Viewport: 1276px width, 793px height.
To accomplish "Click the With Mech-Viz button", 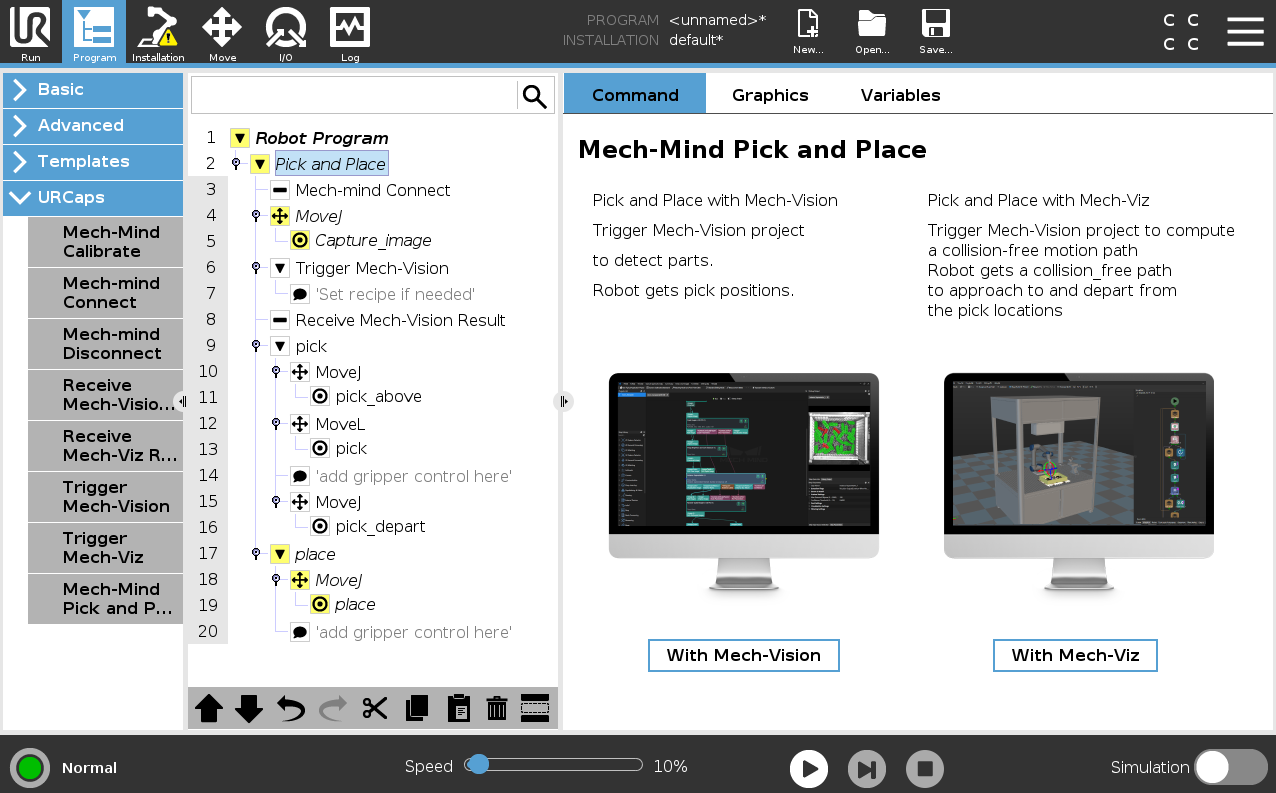I will pos(1075,655).
